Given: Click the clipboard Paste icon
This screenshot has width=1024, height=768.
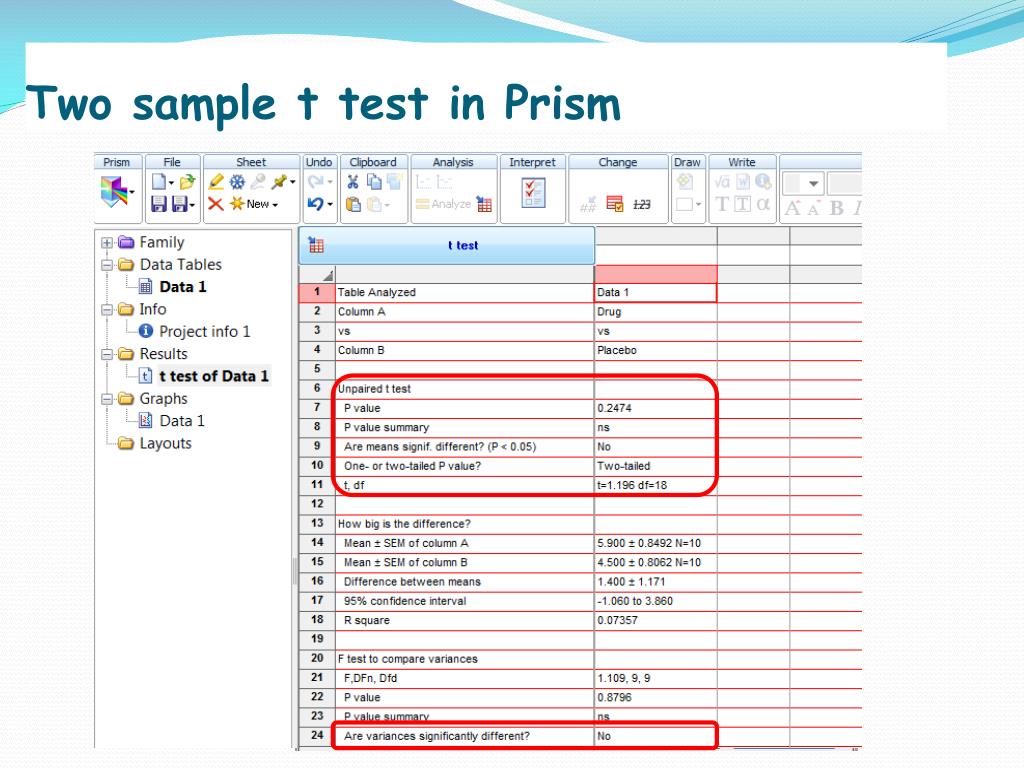Looking at the screenshot, I should 353,204.
